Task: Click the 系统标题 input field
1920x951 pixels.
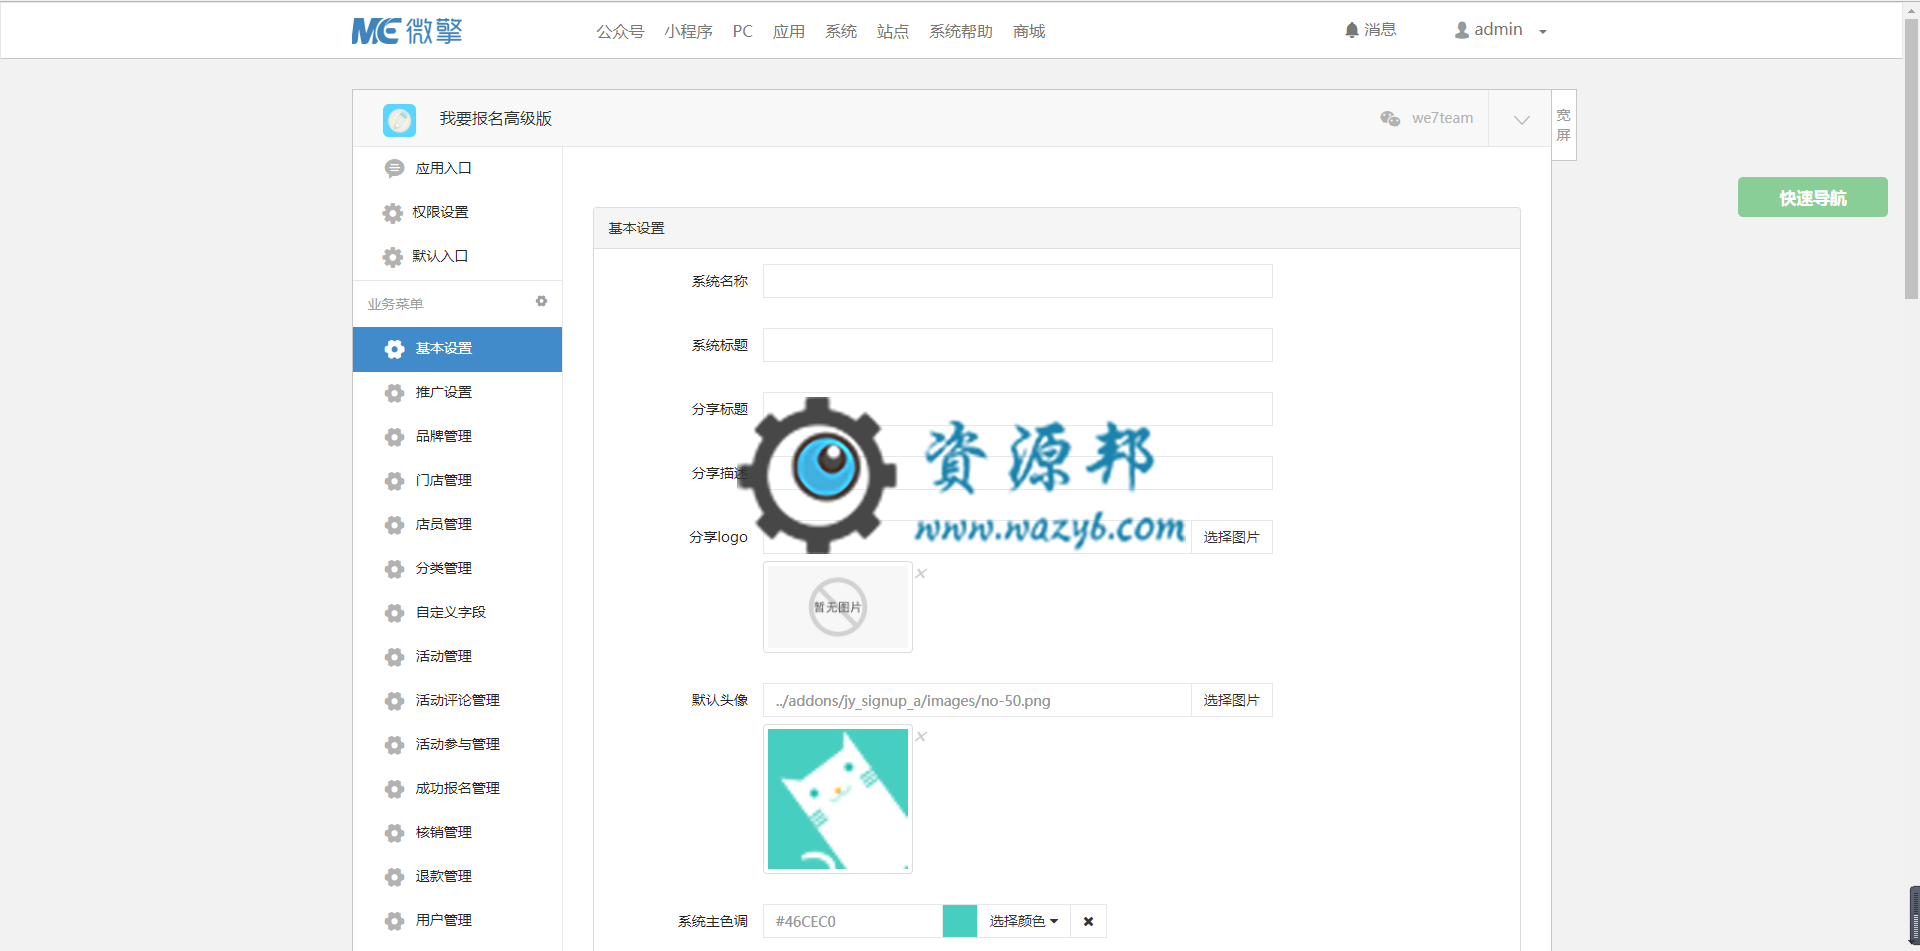Action: point(1017,345)
